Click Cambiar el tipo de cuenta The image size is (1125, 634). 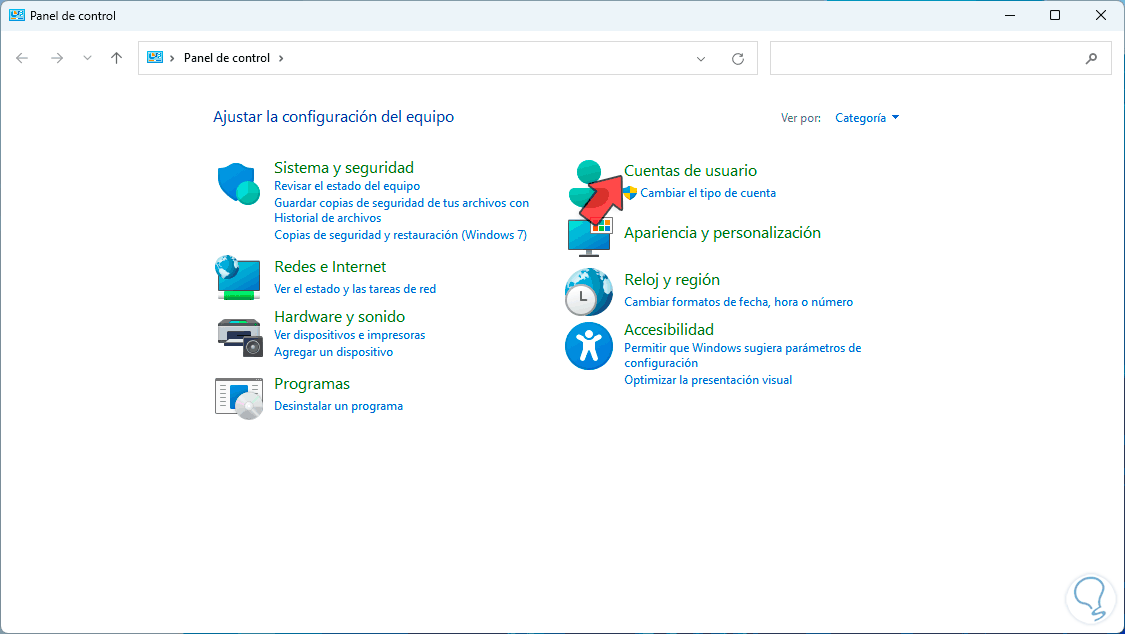coord(708,192)
